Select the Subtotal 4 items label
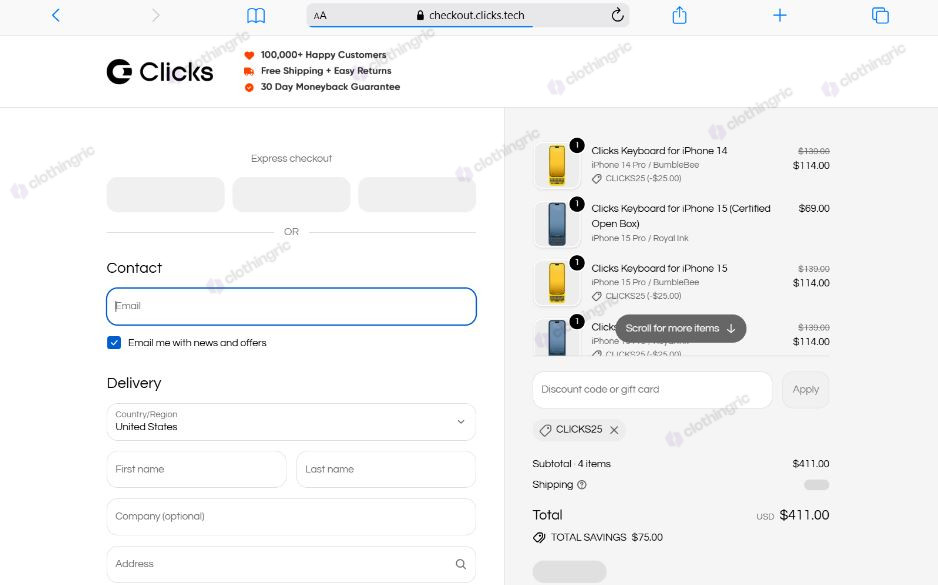The width and height of the screenshot is (938, 585). click(x=571, y=464)
